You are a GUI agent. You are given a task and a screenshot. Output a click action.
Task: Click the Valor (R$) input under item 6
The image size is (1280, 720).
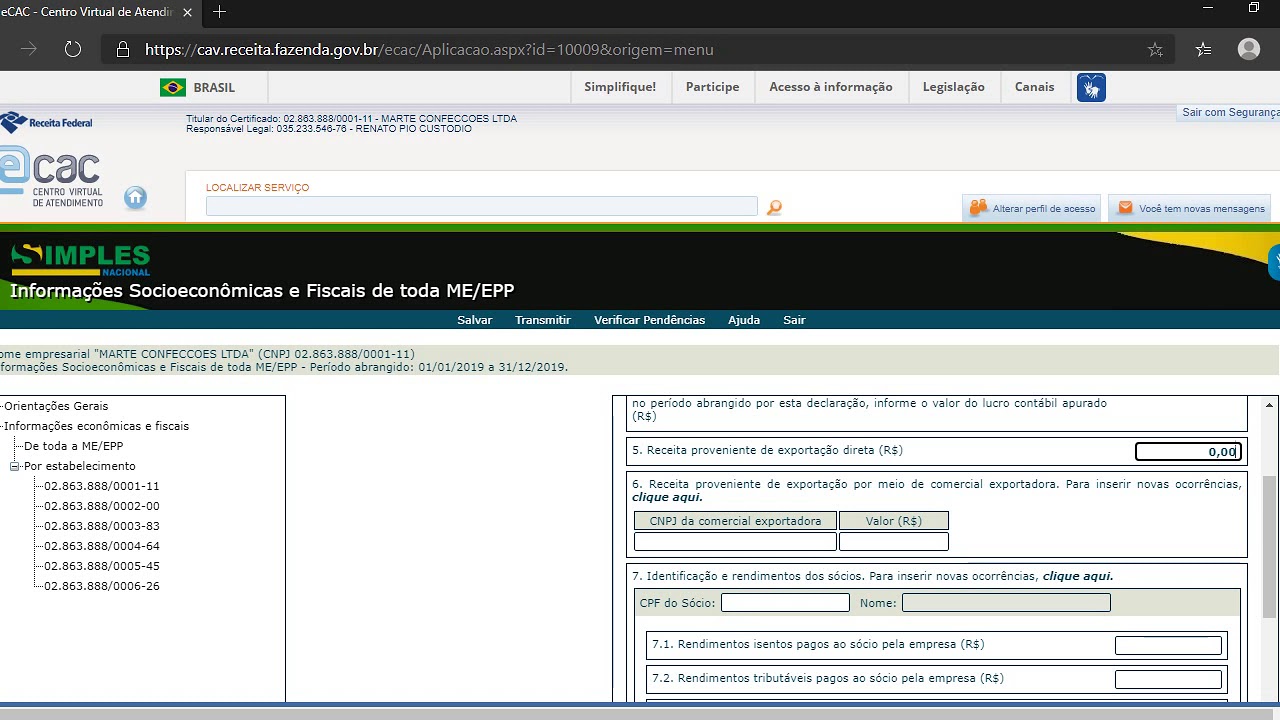pyautogui.click(x=893, y=541)
